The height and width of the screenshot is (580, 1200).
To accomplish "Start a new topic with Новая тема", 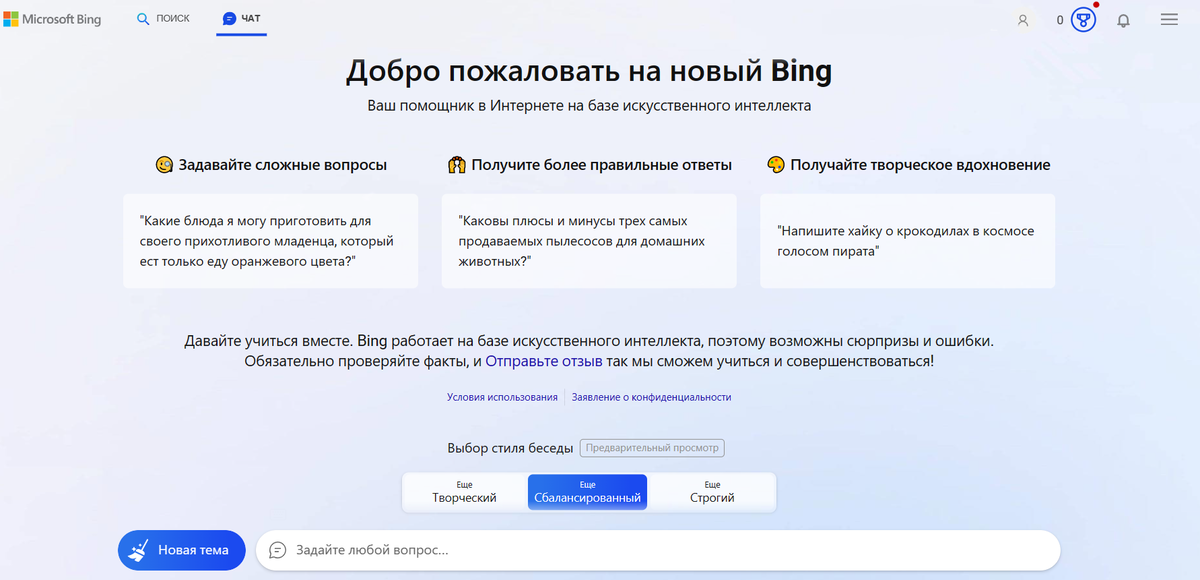I will [182, 550].
